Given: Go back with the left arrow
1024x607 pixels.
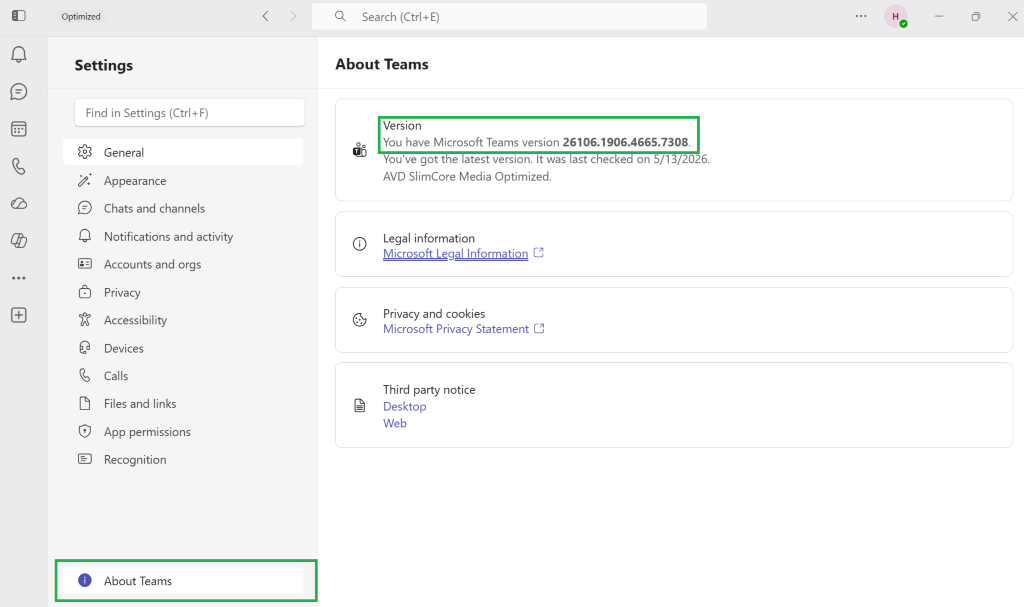Looking at the screenshot, I should pos(265,16).
